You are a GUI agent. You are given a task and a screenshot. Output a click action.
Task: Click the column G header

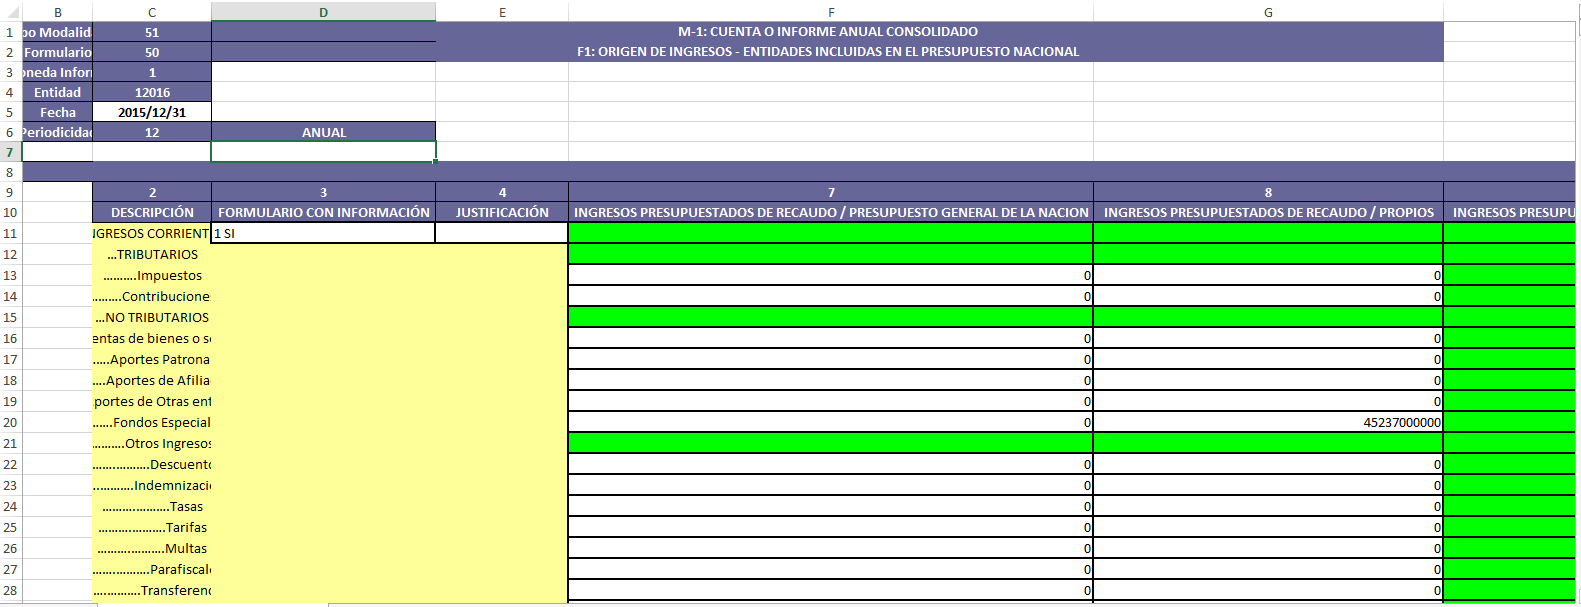pos(1267,12)
